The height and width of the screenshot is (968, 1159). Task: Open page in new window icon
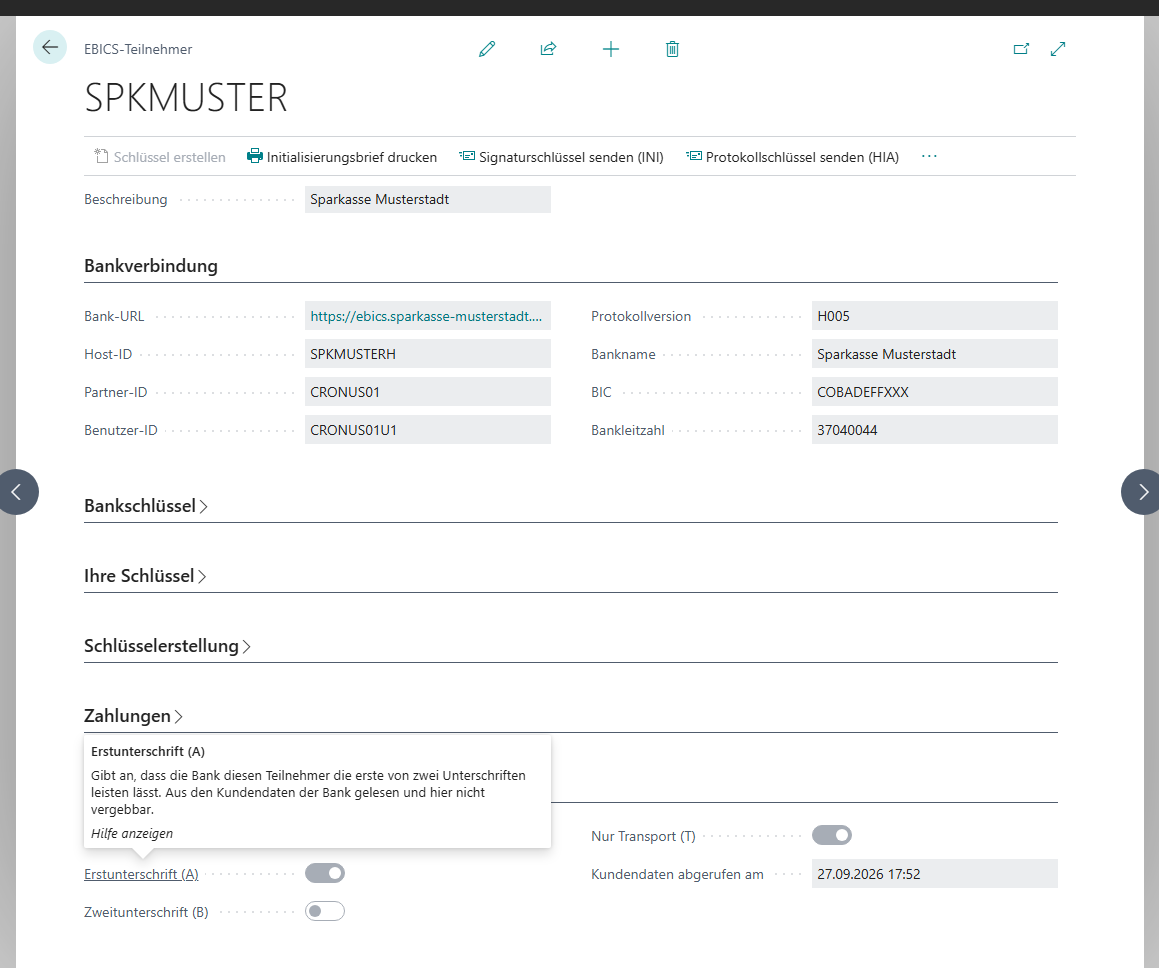pos(1021,50)
